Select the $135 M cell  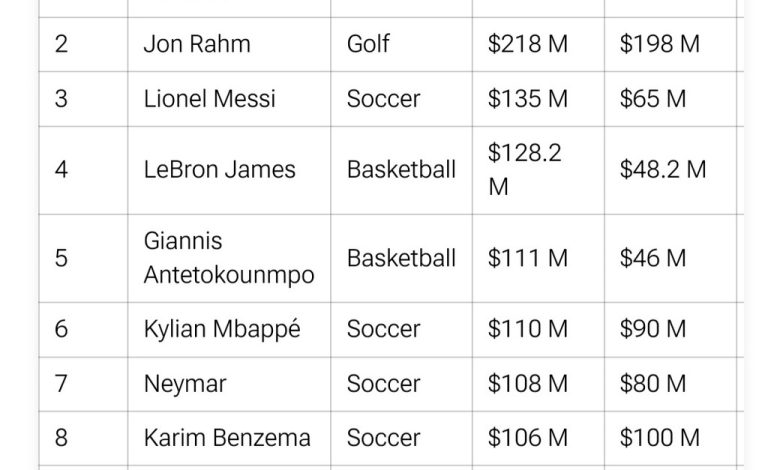(528, 99)
